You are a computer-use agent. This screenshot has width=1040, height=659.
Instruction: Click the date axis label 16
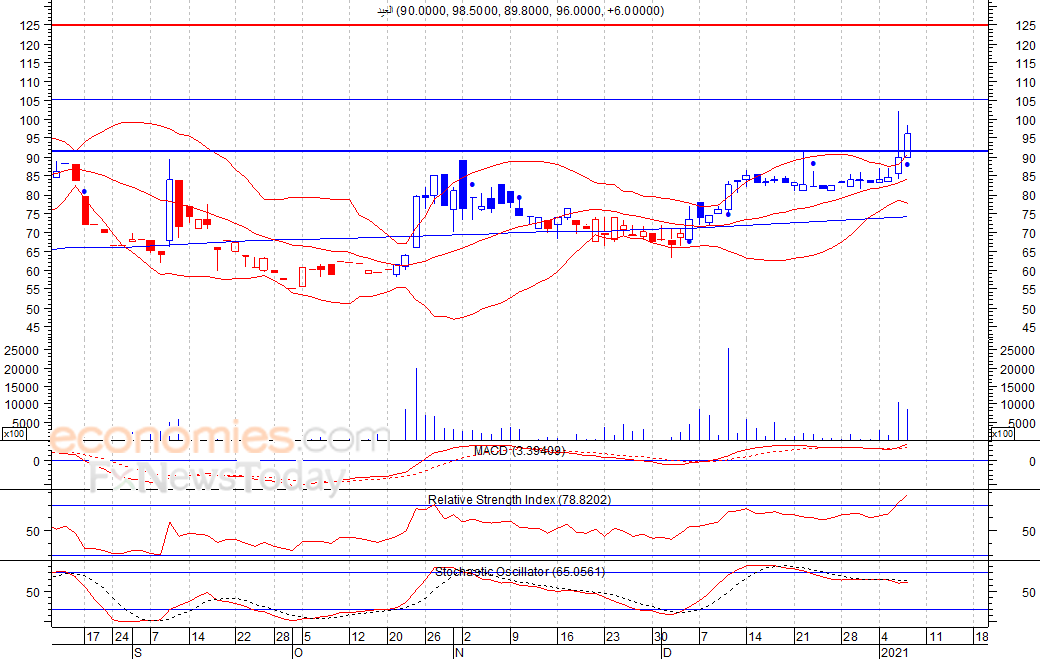pos(566,636)
